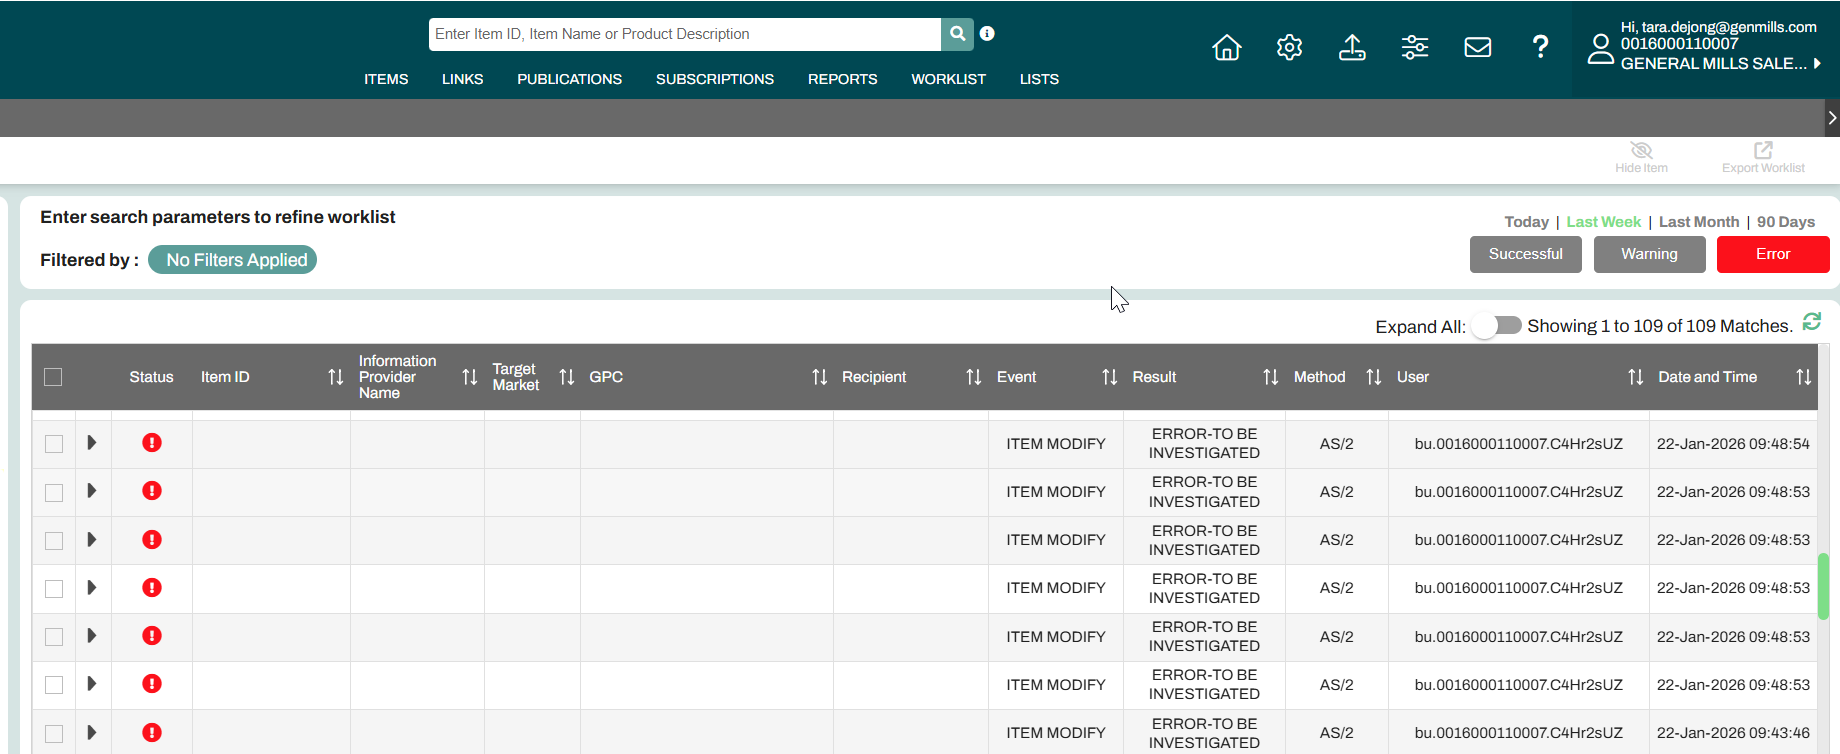Click the No Filters Applied pill
1840x754 pixels.
tap(232, 260)
